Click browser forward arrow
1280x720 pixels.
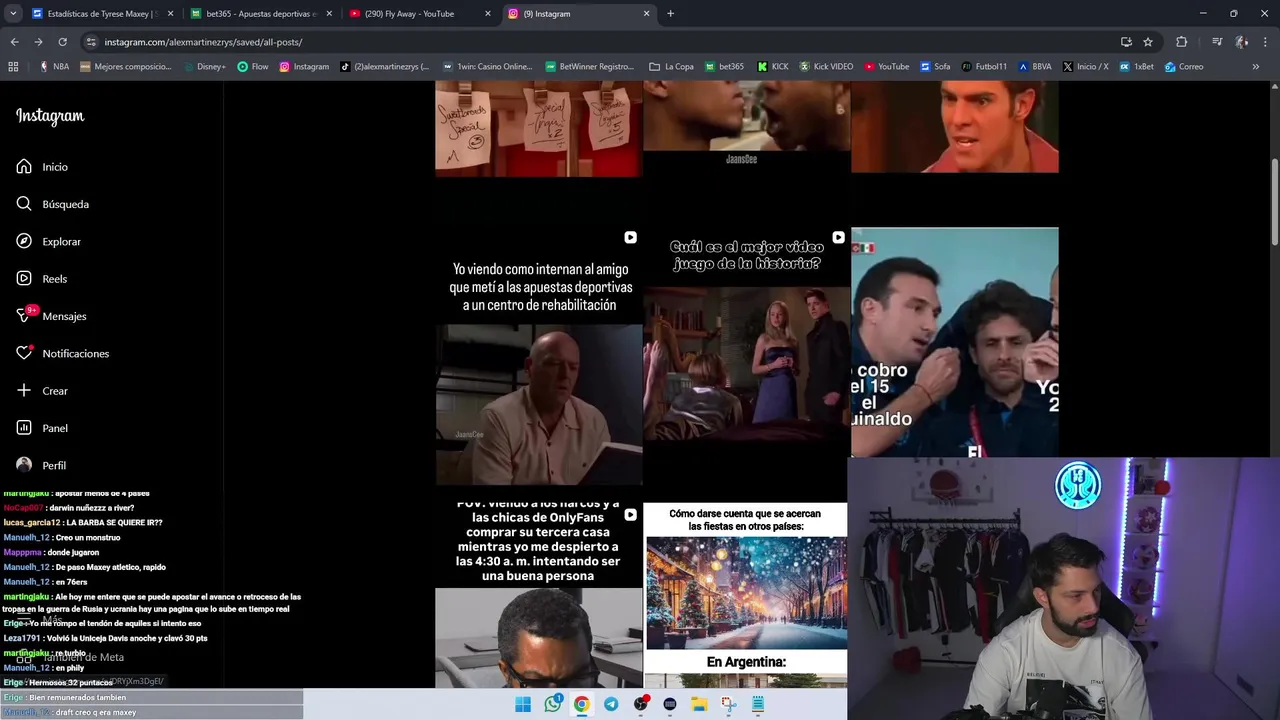click(38, 42)
